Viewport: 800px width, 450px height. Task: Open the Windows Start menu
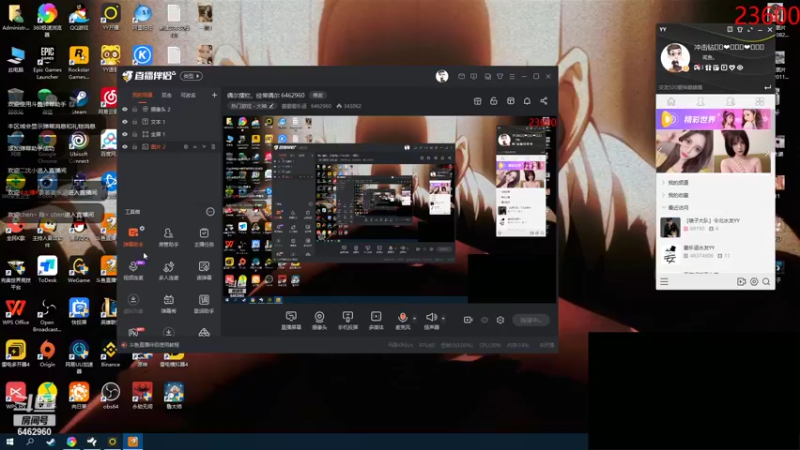click(x=10, y=442)
